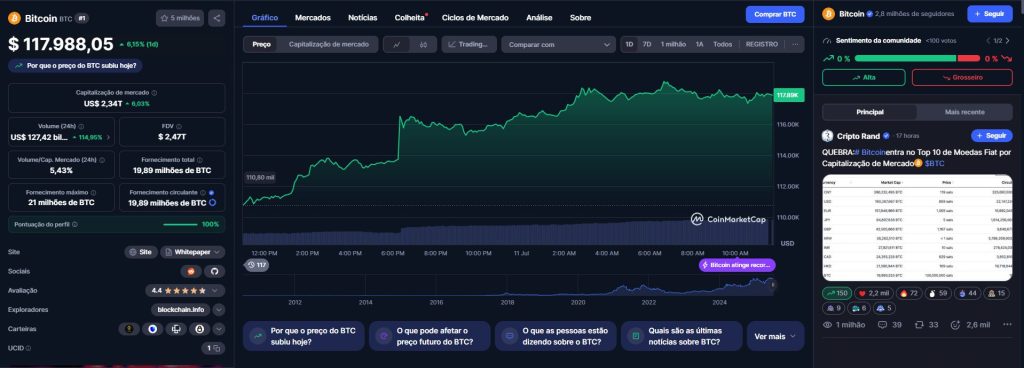Image resolution: width=1024 pixels, height=368 pixels.
Task: Open the Bitcoin atinge recorde event tag
Action: [737, 265]
